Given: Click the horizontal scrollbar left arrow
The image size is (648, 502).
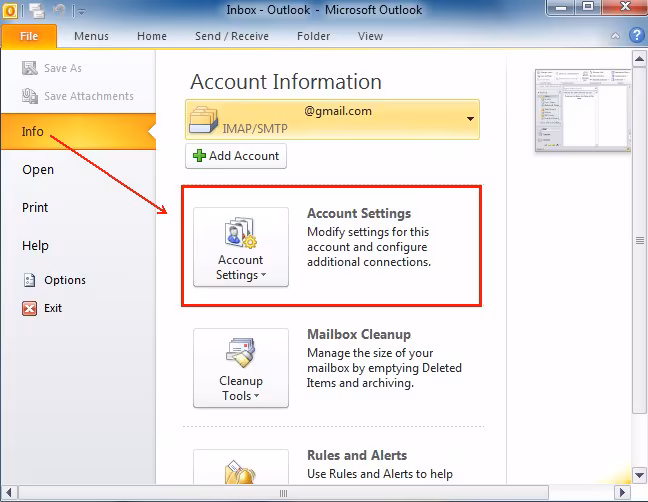Looking at the screenshot, I should (x=9, y=492).
